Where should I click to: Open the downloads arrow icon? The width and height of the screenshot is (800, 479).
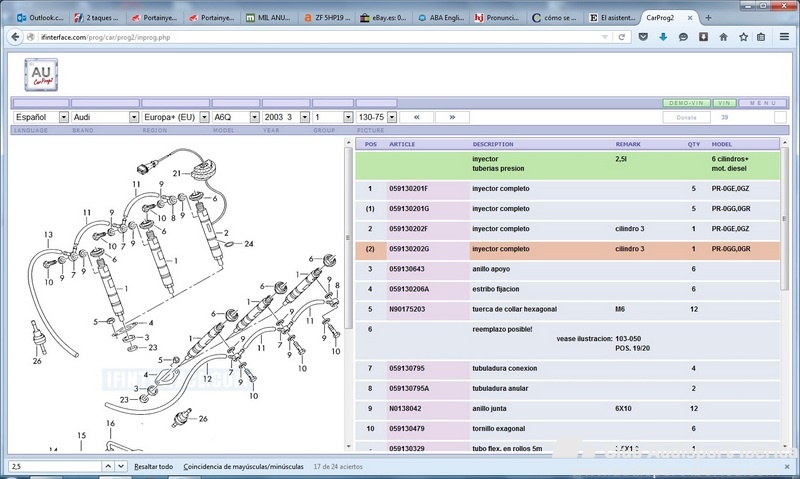point(663,37)
